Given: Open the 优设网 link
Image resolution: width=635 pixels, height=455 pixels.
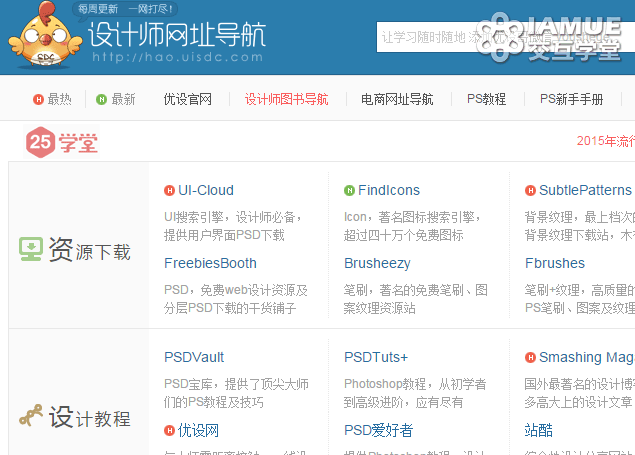Looking at the screenshot, I should [198, 430].
